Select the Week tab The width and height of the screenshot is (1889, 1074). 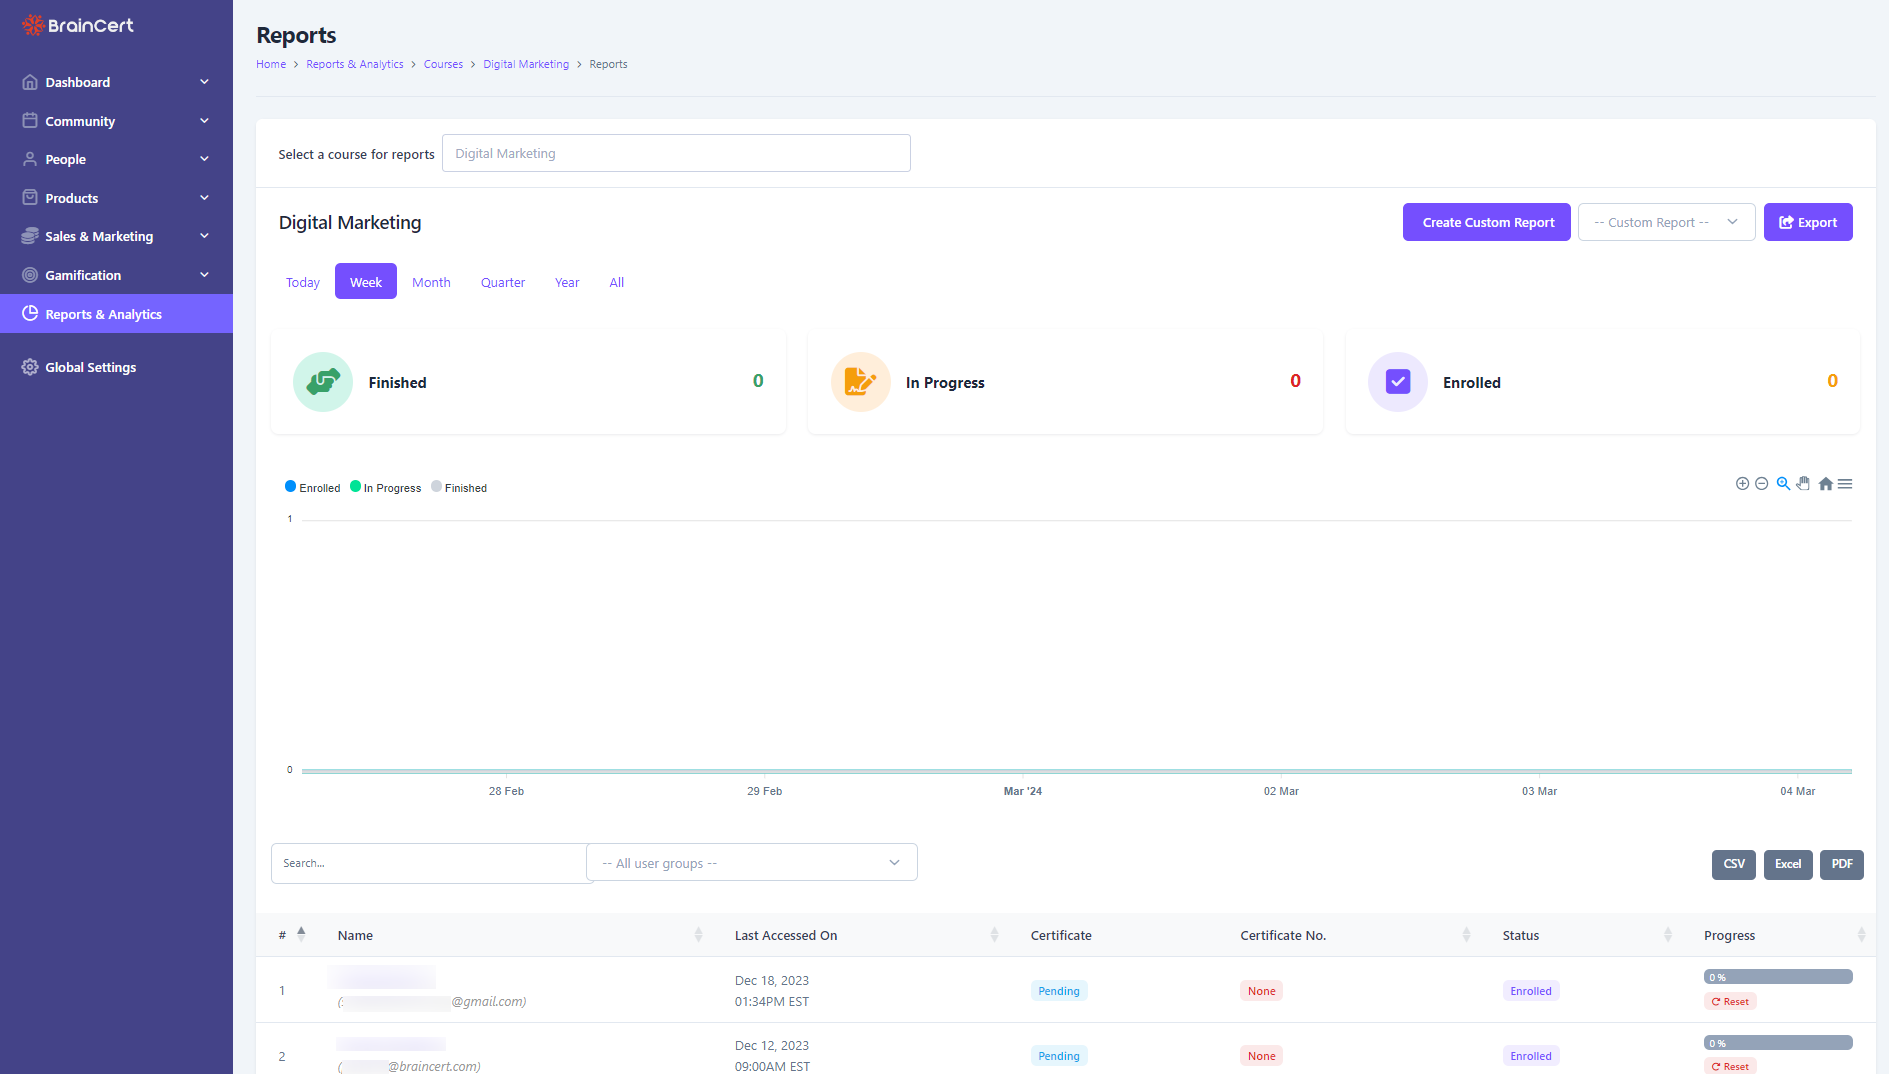point(366,282)
